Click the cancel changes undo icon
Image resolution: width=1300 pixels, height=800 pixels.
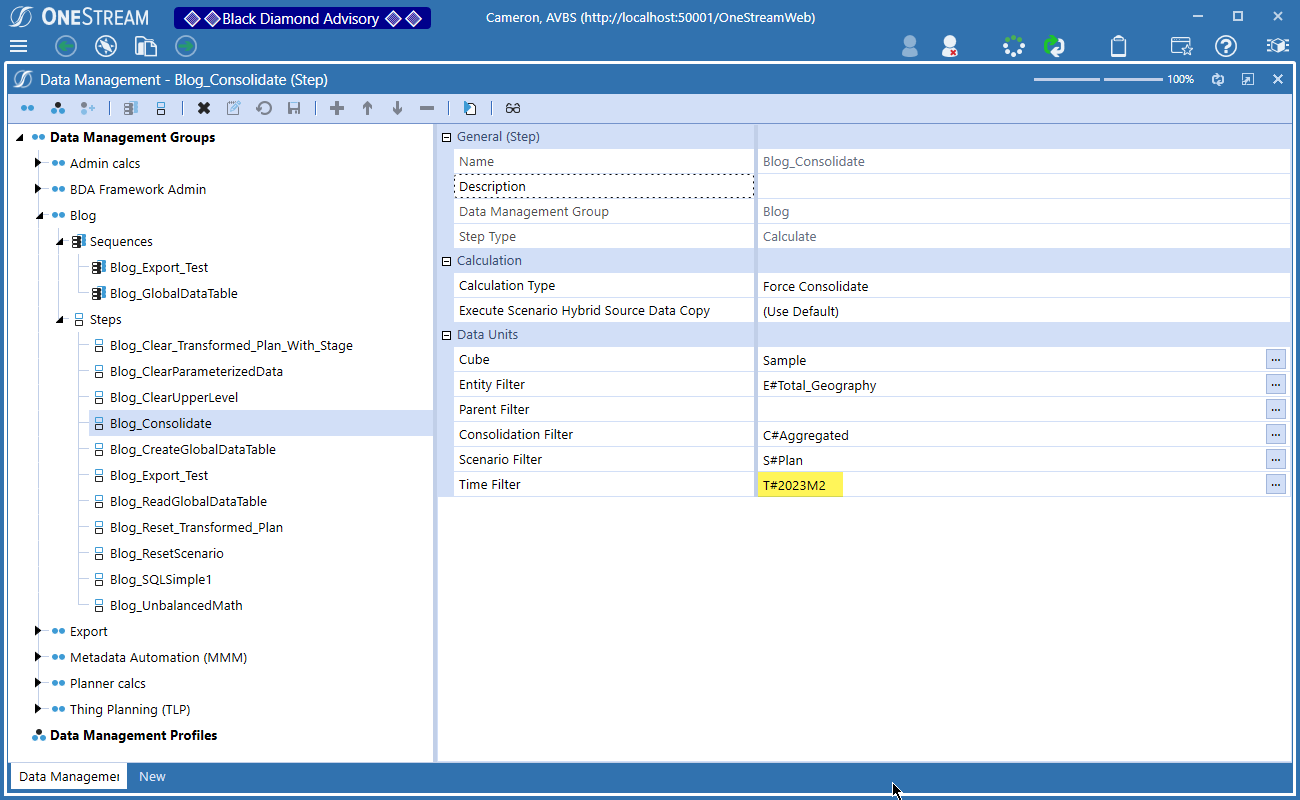click(264, 108)
